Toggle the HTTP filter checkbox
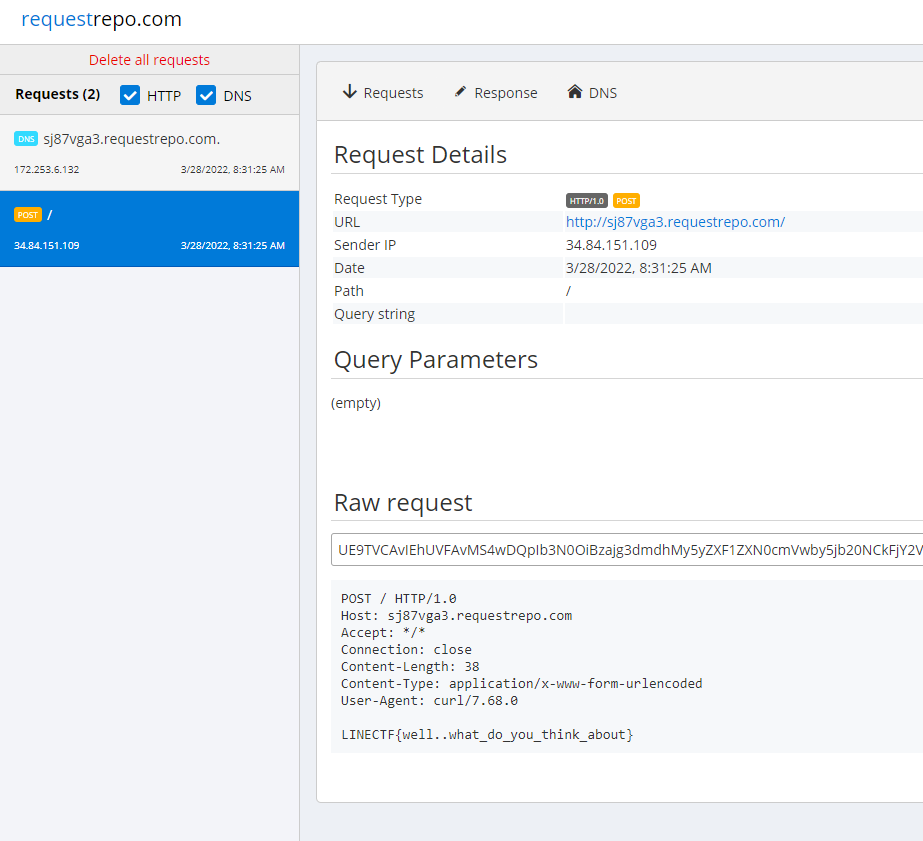 point(130,95)
